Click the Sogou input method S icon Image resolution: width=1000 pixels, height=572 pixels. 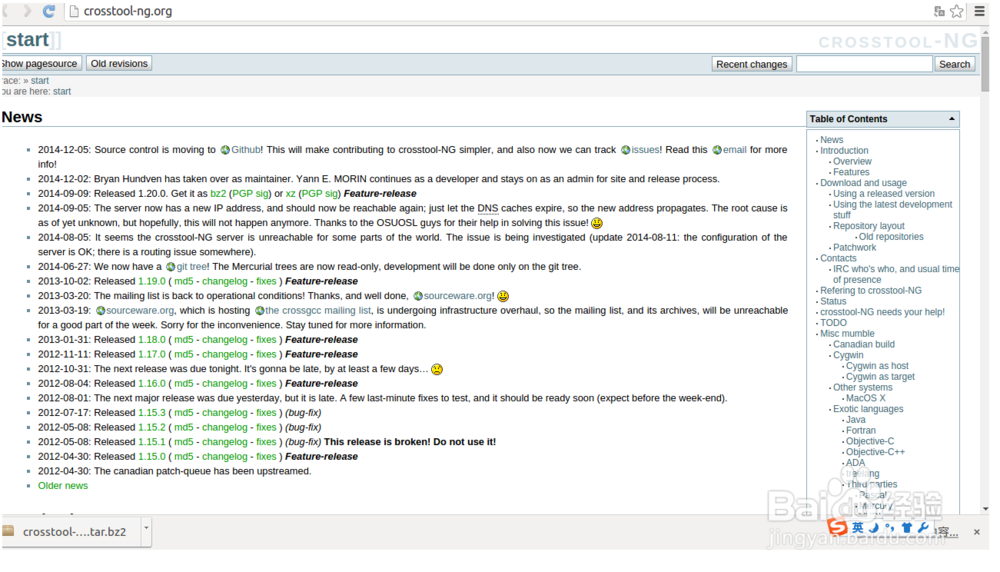(x=837, y=527)
